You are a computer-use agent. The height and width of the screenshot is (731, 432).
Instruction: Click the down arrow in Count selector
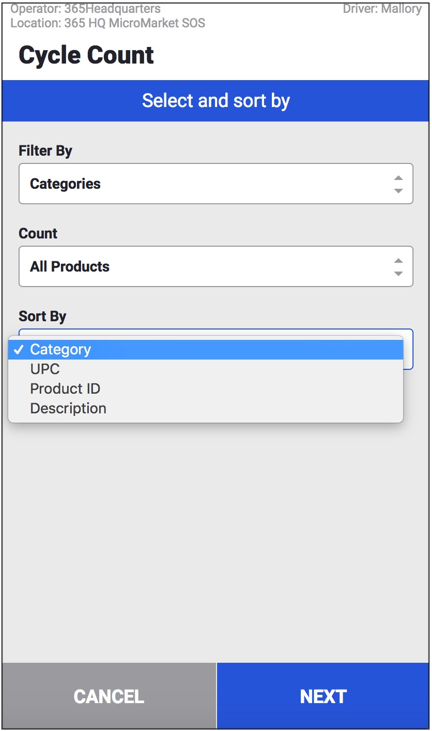click(398, 273)
